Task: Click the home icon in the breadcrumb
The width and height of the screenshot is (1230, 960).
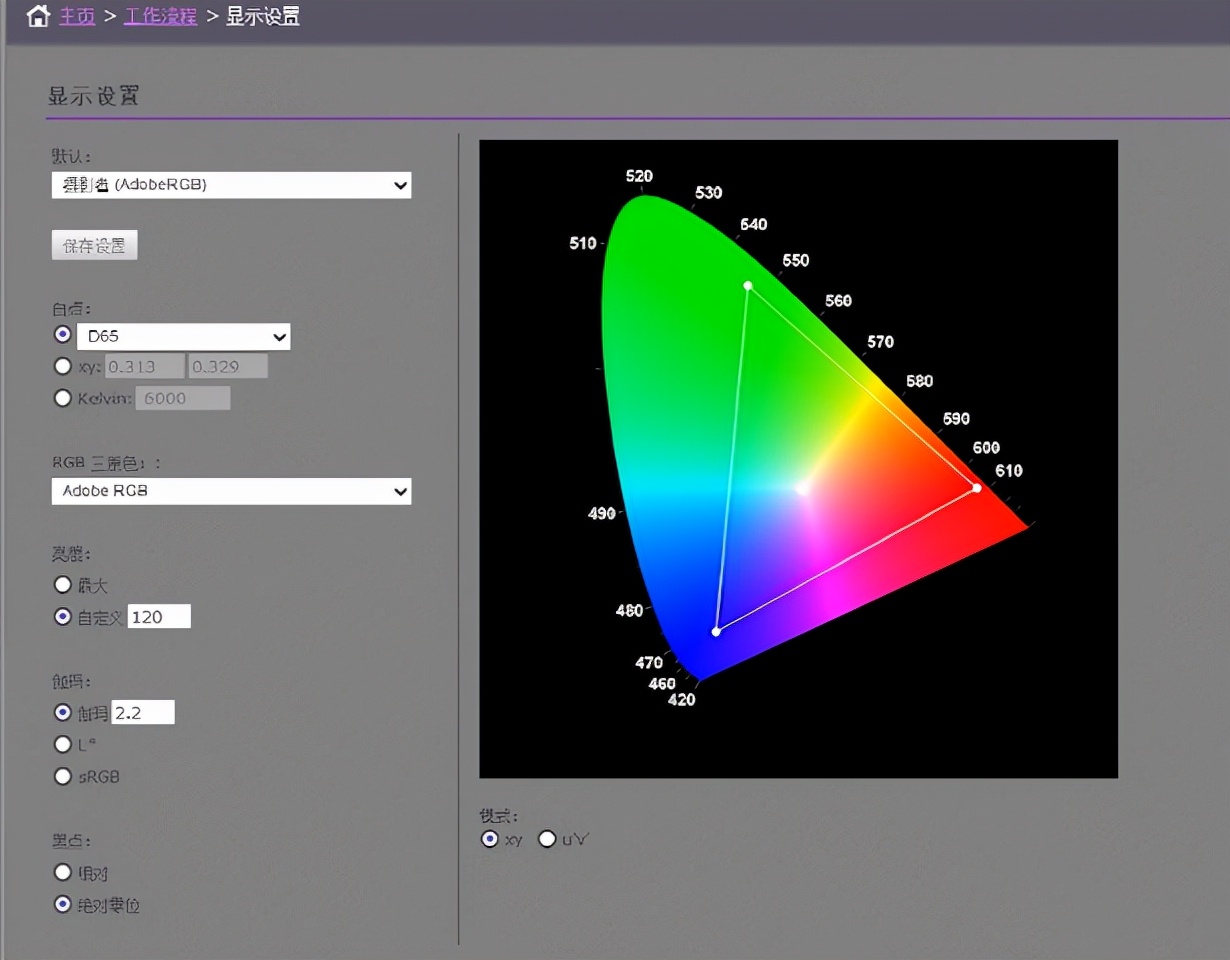Action: tap(37, 16)
